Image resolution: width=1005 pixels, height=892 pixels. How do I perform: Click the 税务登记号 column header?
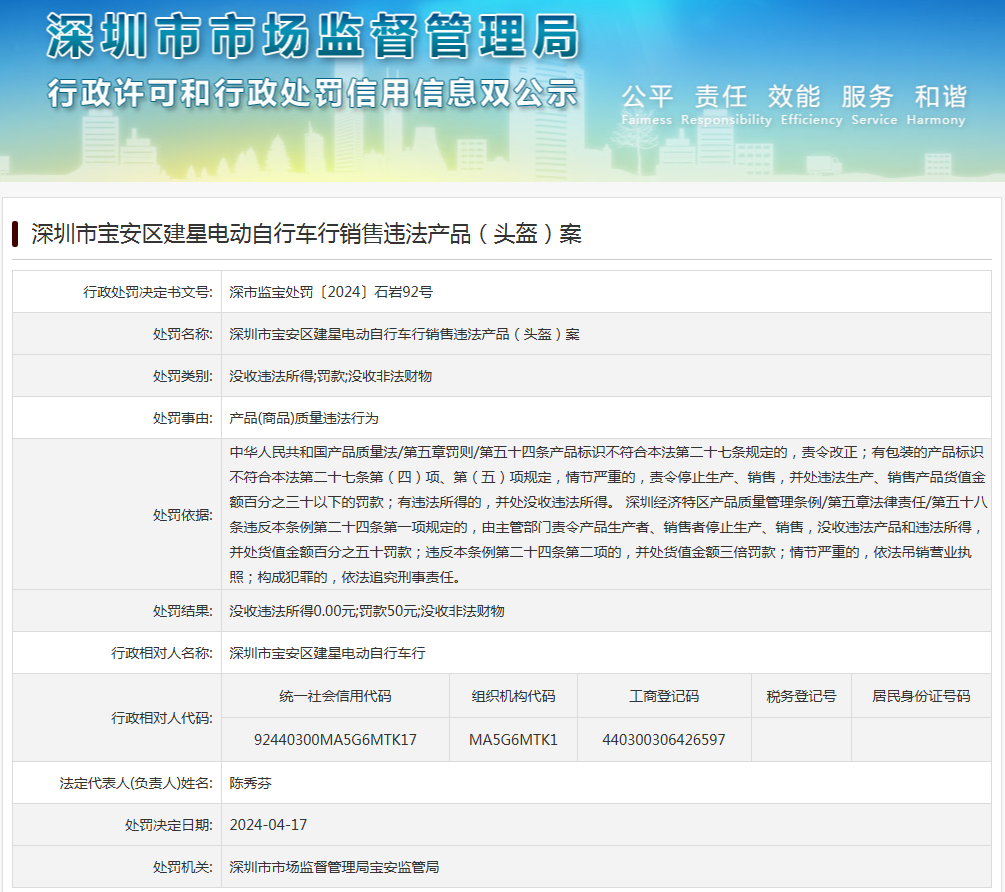(801, 696)
